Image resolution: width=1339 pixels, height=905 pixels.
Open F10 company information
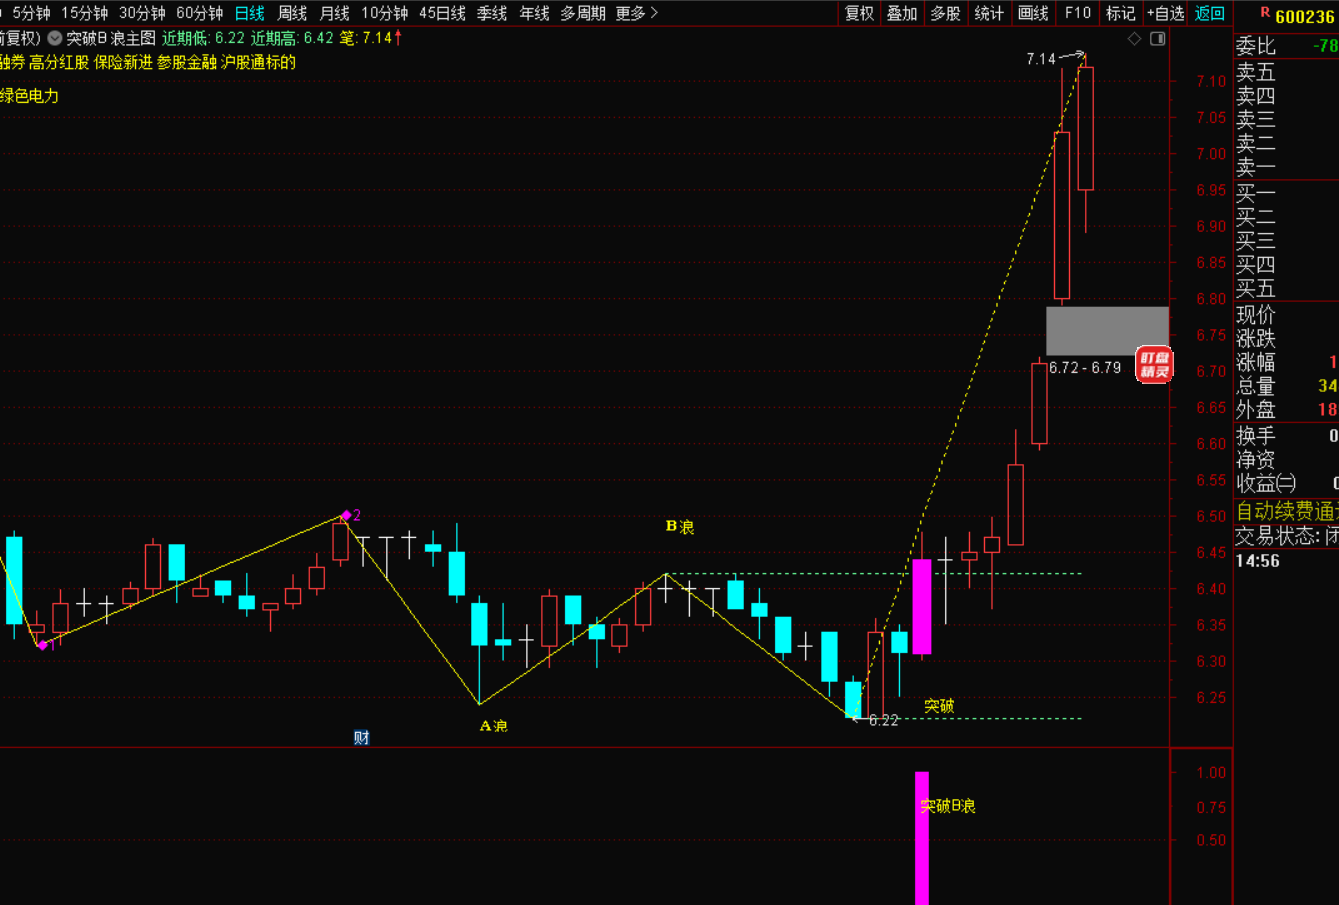coord(1077,13)
